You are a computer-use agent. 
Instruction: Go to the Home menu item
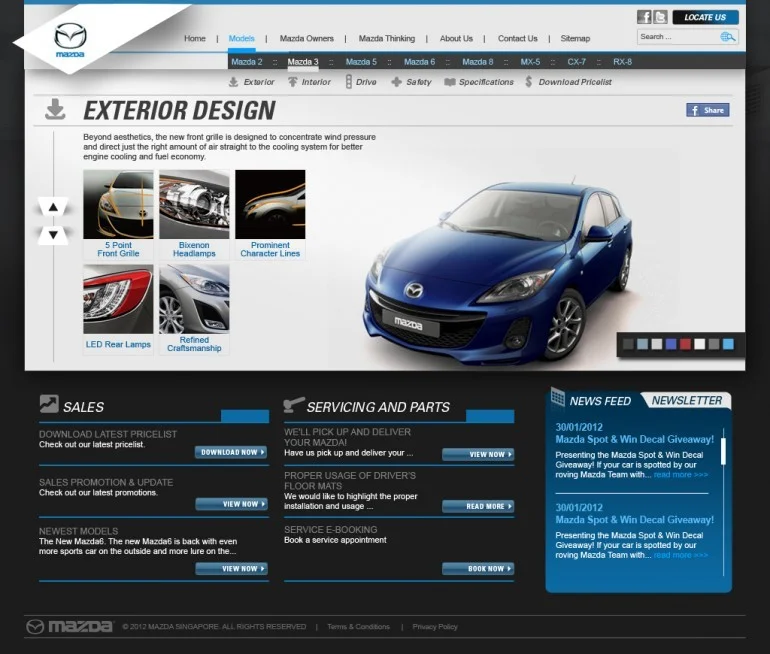click(194, 38)
